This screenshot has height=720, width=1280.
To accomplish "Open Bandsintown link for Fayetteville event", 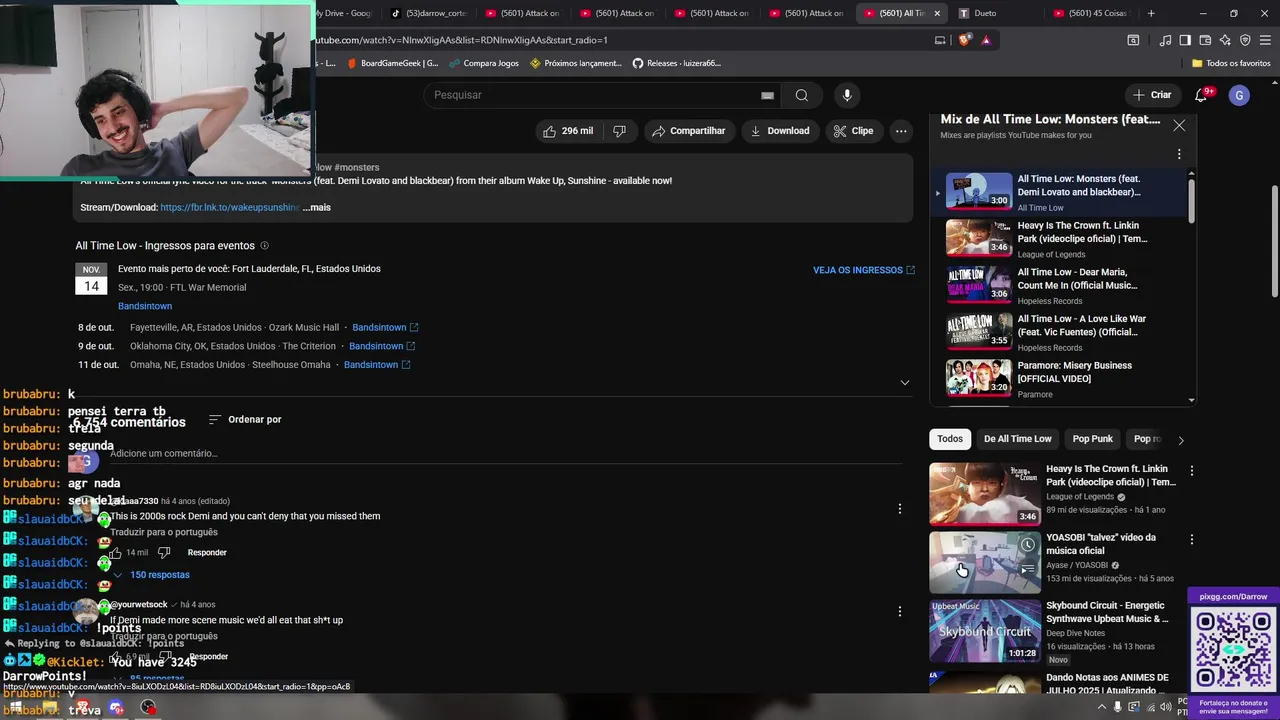I will (385, 327).
